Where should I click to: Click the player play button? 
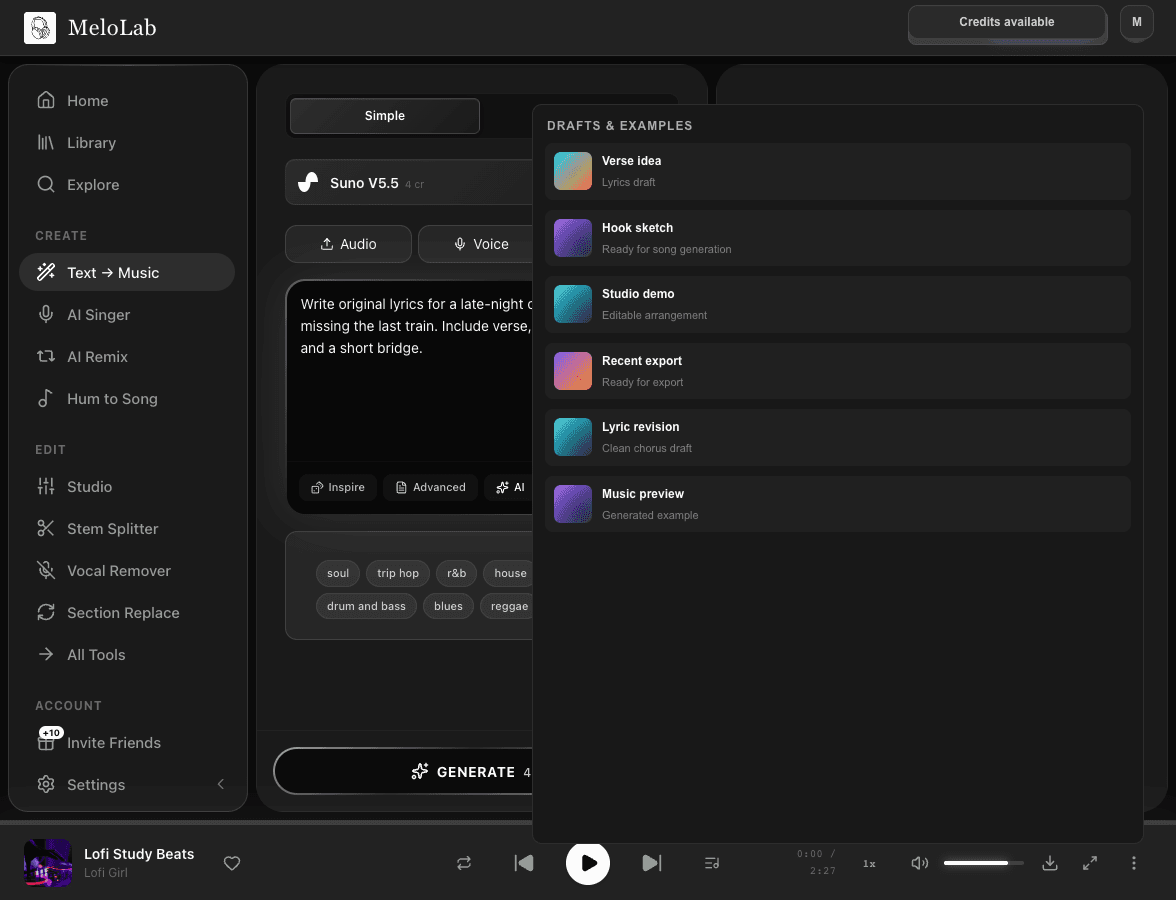click(x=588, y=862)
